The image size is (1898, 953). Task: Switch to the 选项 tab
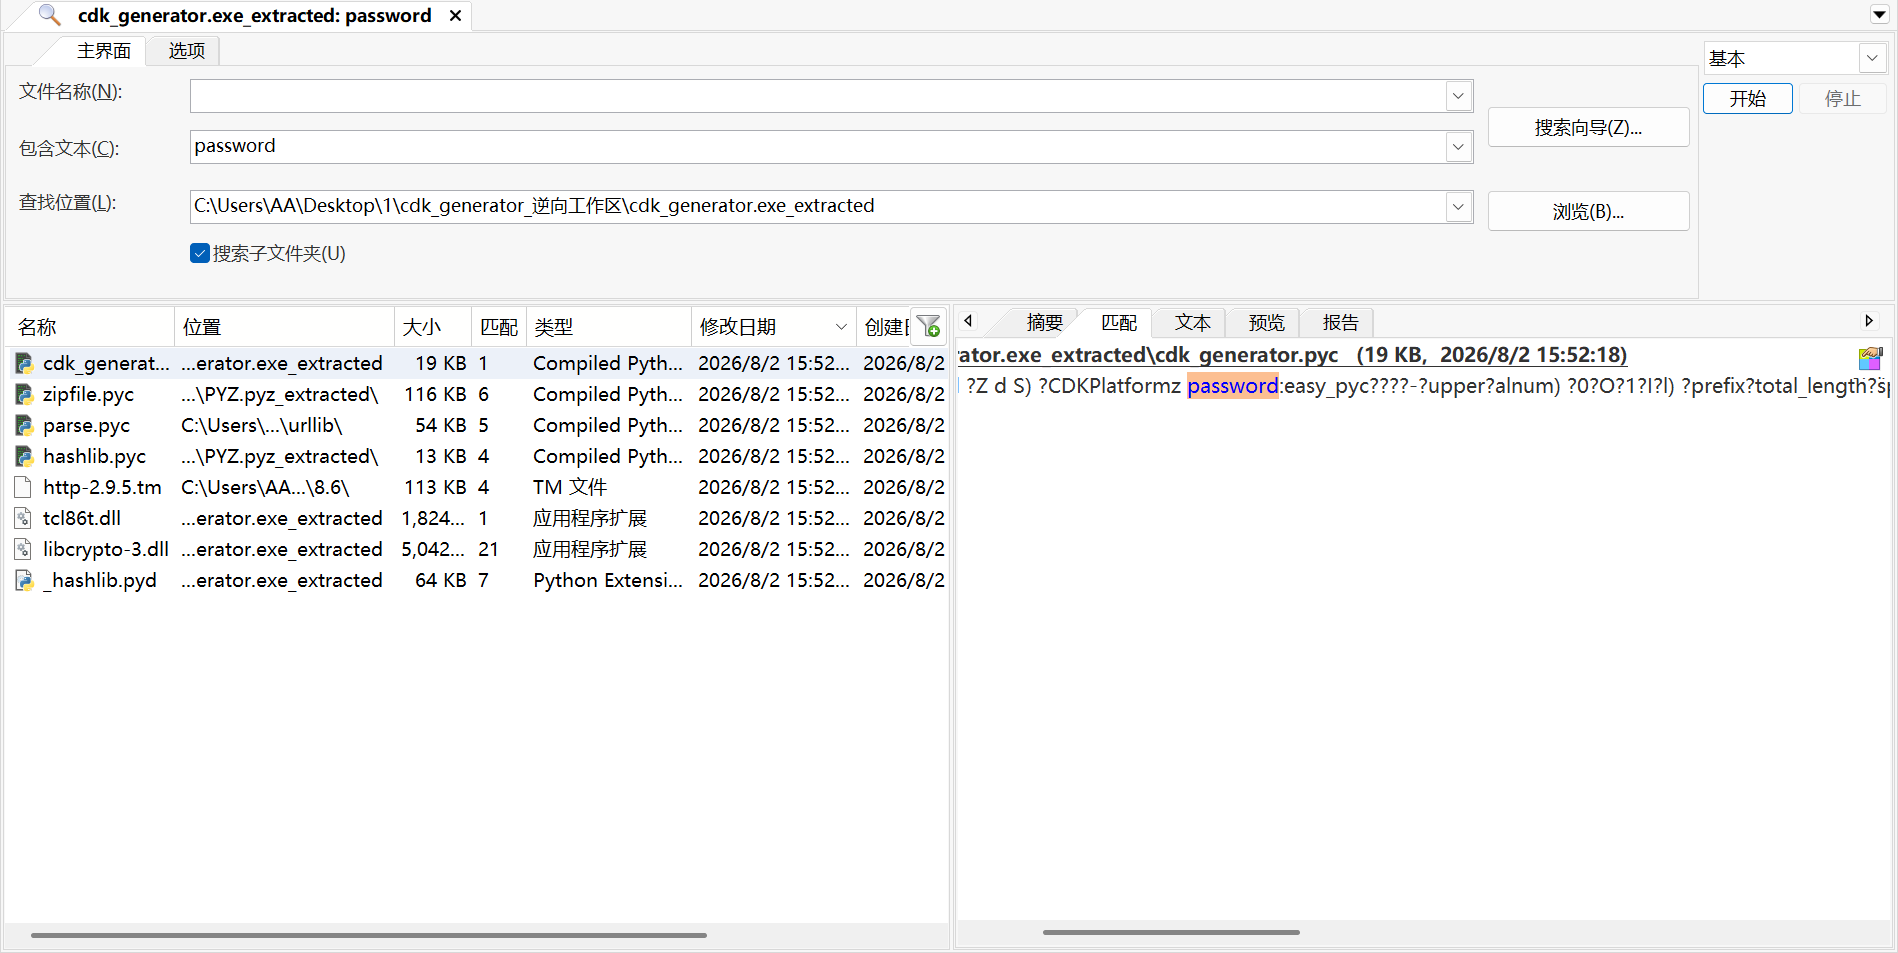click(186, 51)
